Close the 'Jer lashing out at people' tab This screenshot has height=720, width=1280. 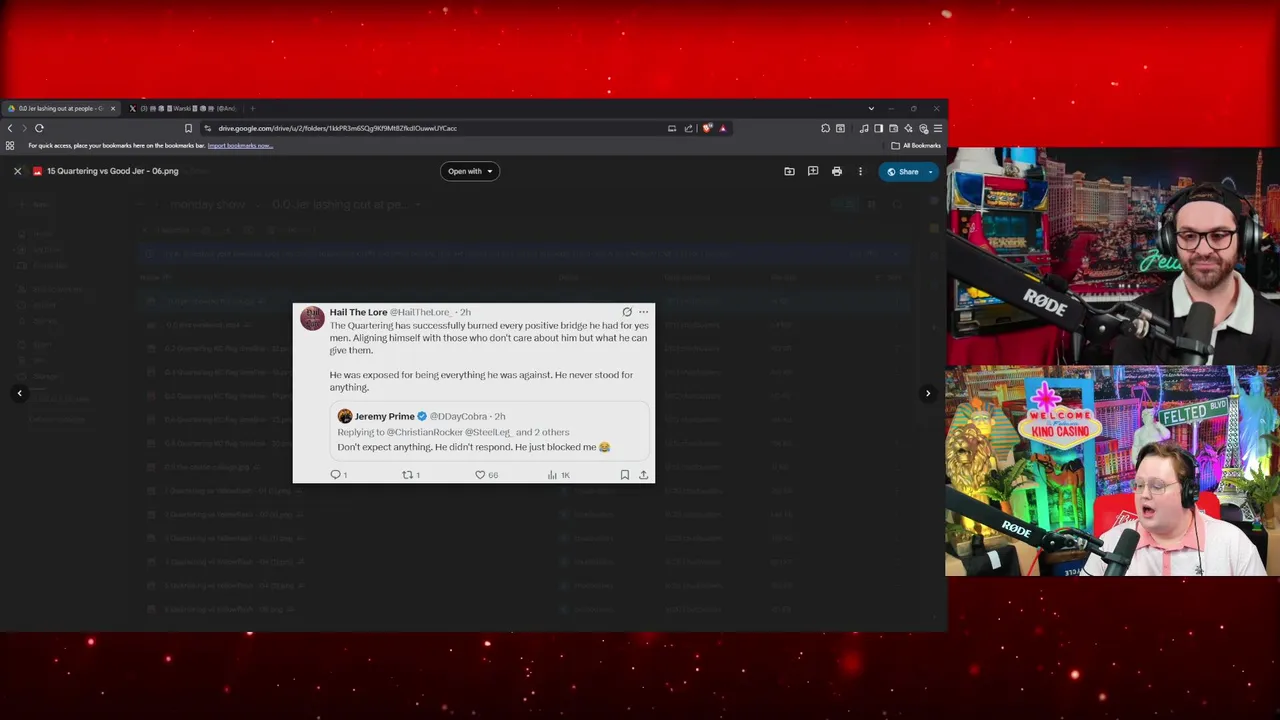tap(113, 108)
